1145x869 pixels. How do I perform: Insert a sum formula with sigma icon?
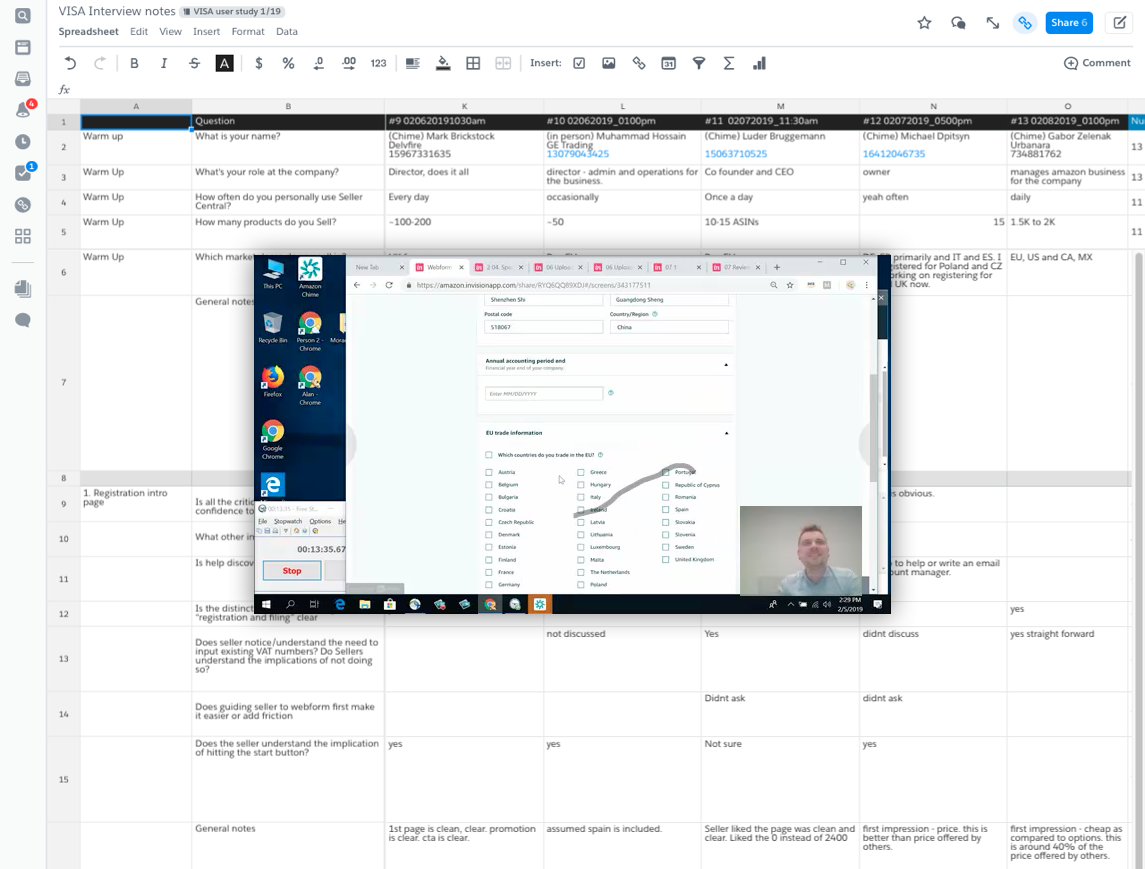click(x=729, y=64)
